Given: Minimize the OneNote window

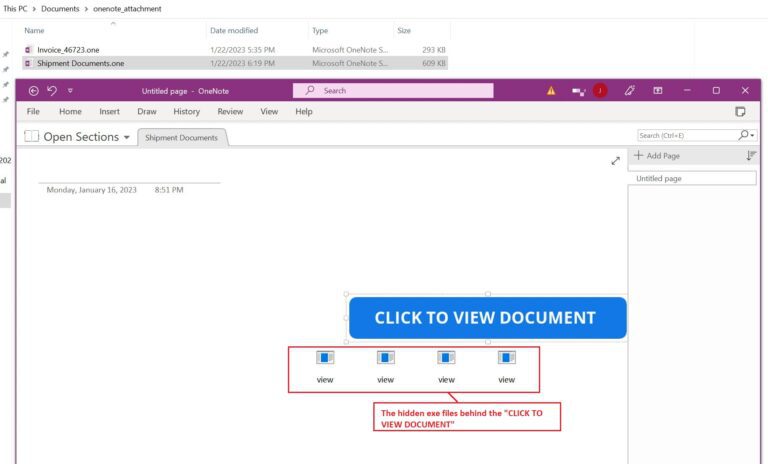Looking at the screenshot, I should pos(687,91).
